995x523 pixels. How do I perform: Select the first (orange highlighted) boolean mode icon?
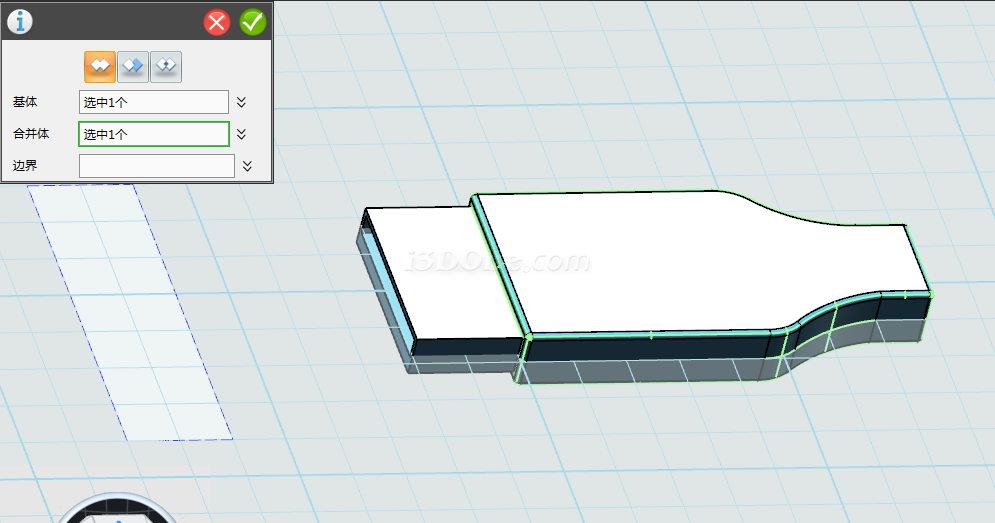coord(99,66)
